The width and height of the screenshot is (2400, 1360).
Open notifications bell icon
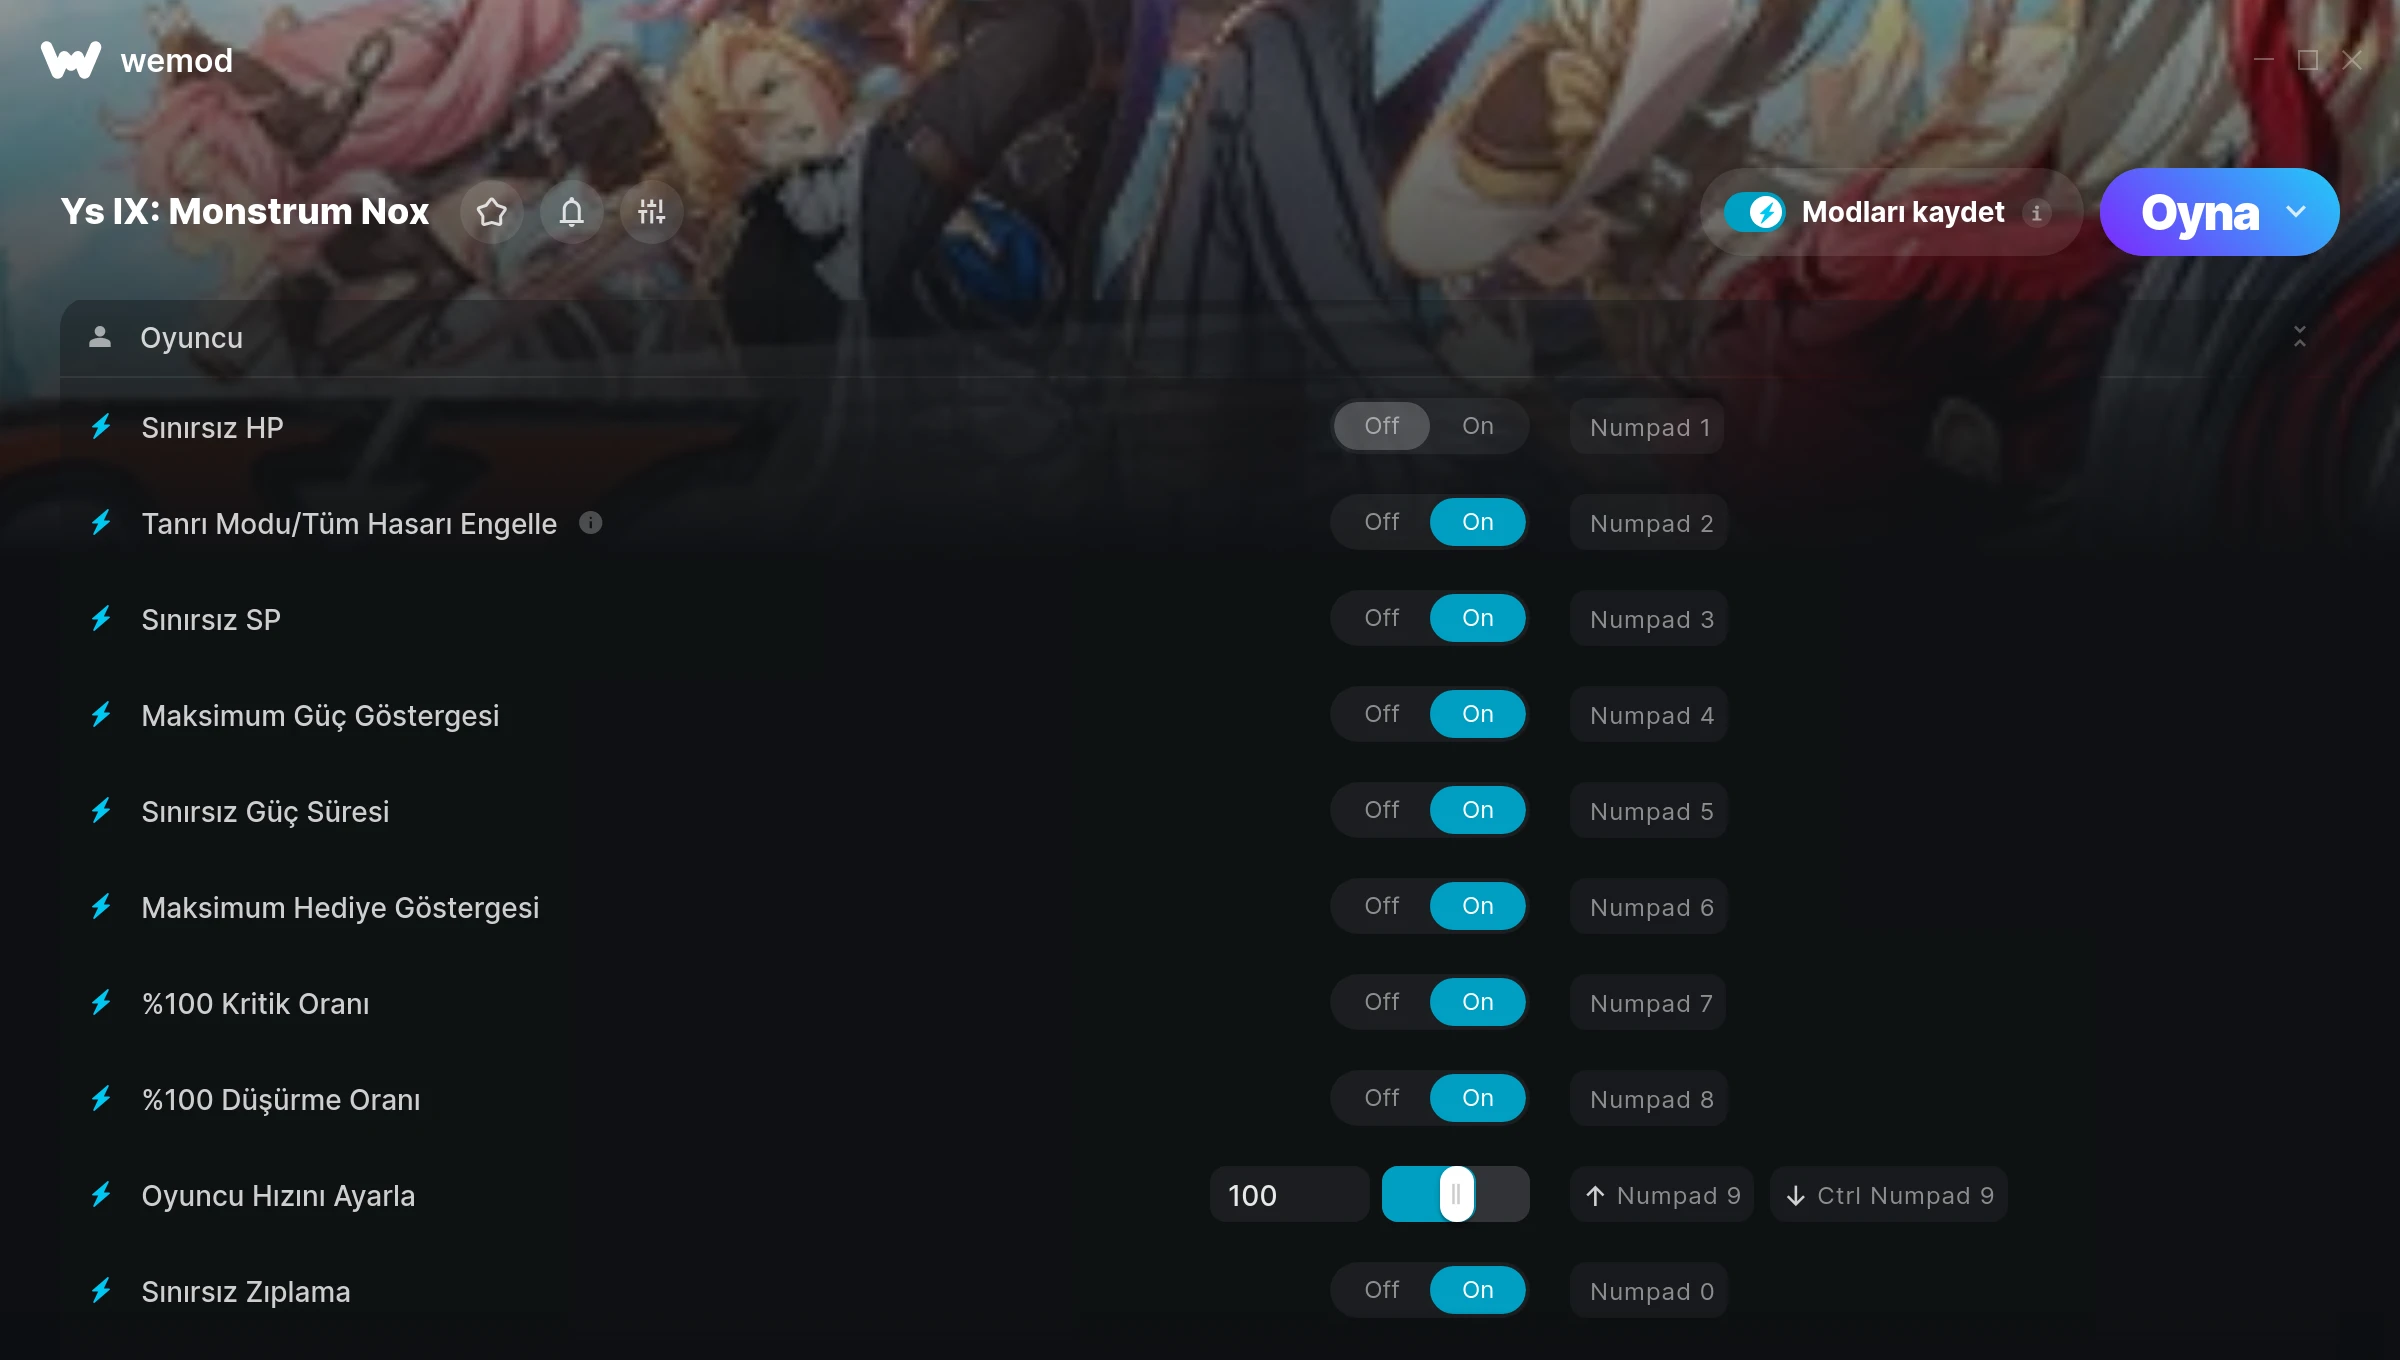point(571,212)
